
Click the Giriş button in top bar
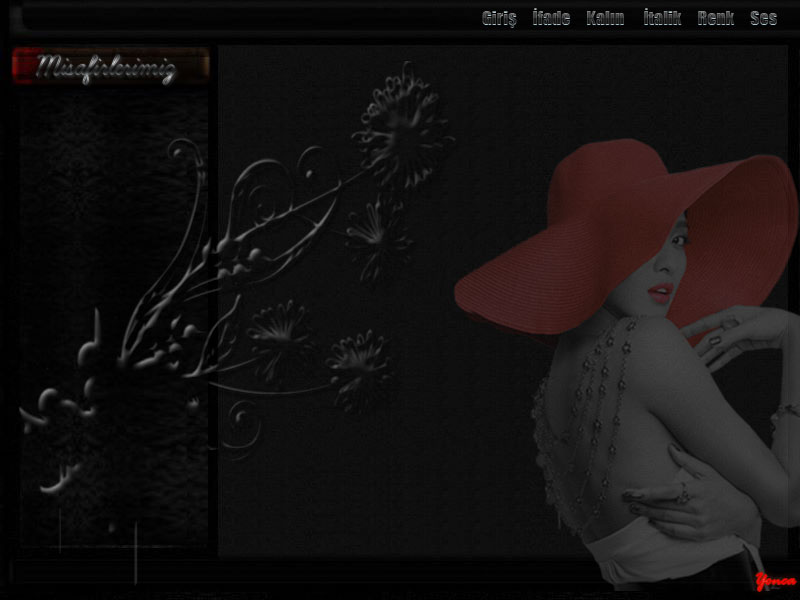tap(499, 18)
